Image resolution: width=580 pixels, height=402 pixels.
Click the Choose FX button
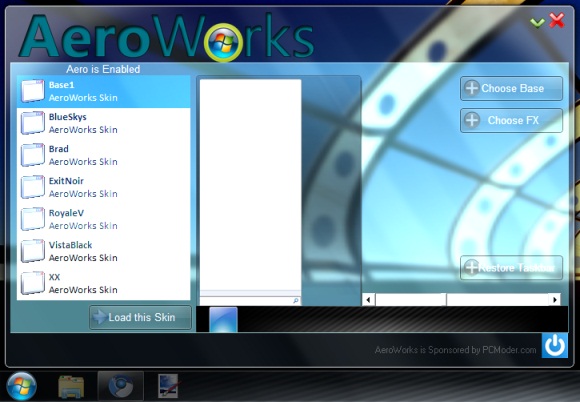click(x=511, y=120)
